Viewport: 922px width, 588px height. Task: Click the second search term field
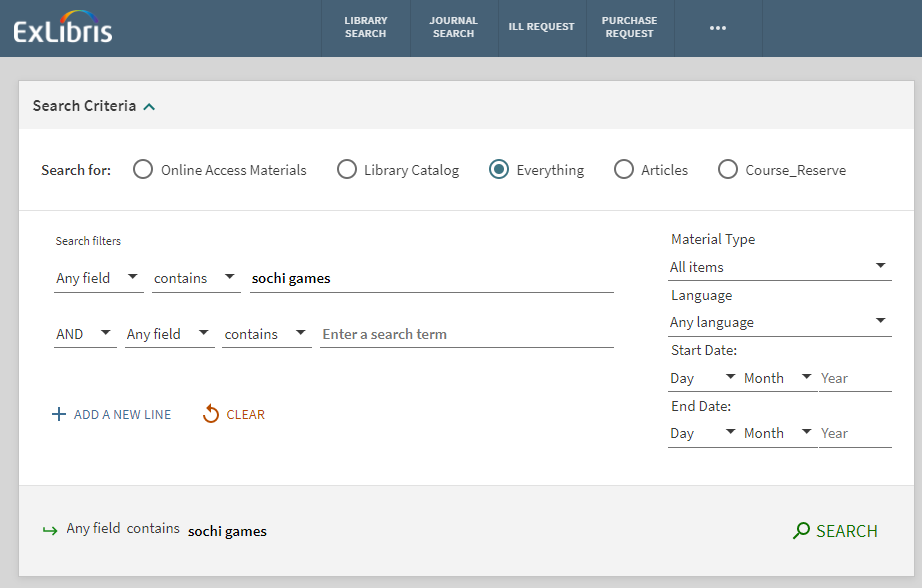(466, 334)
